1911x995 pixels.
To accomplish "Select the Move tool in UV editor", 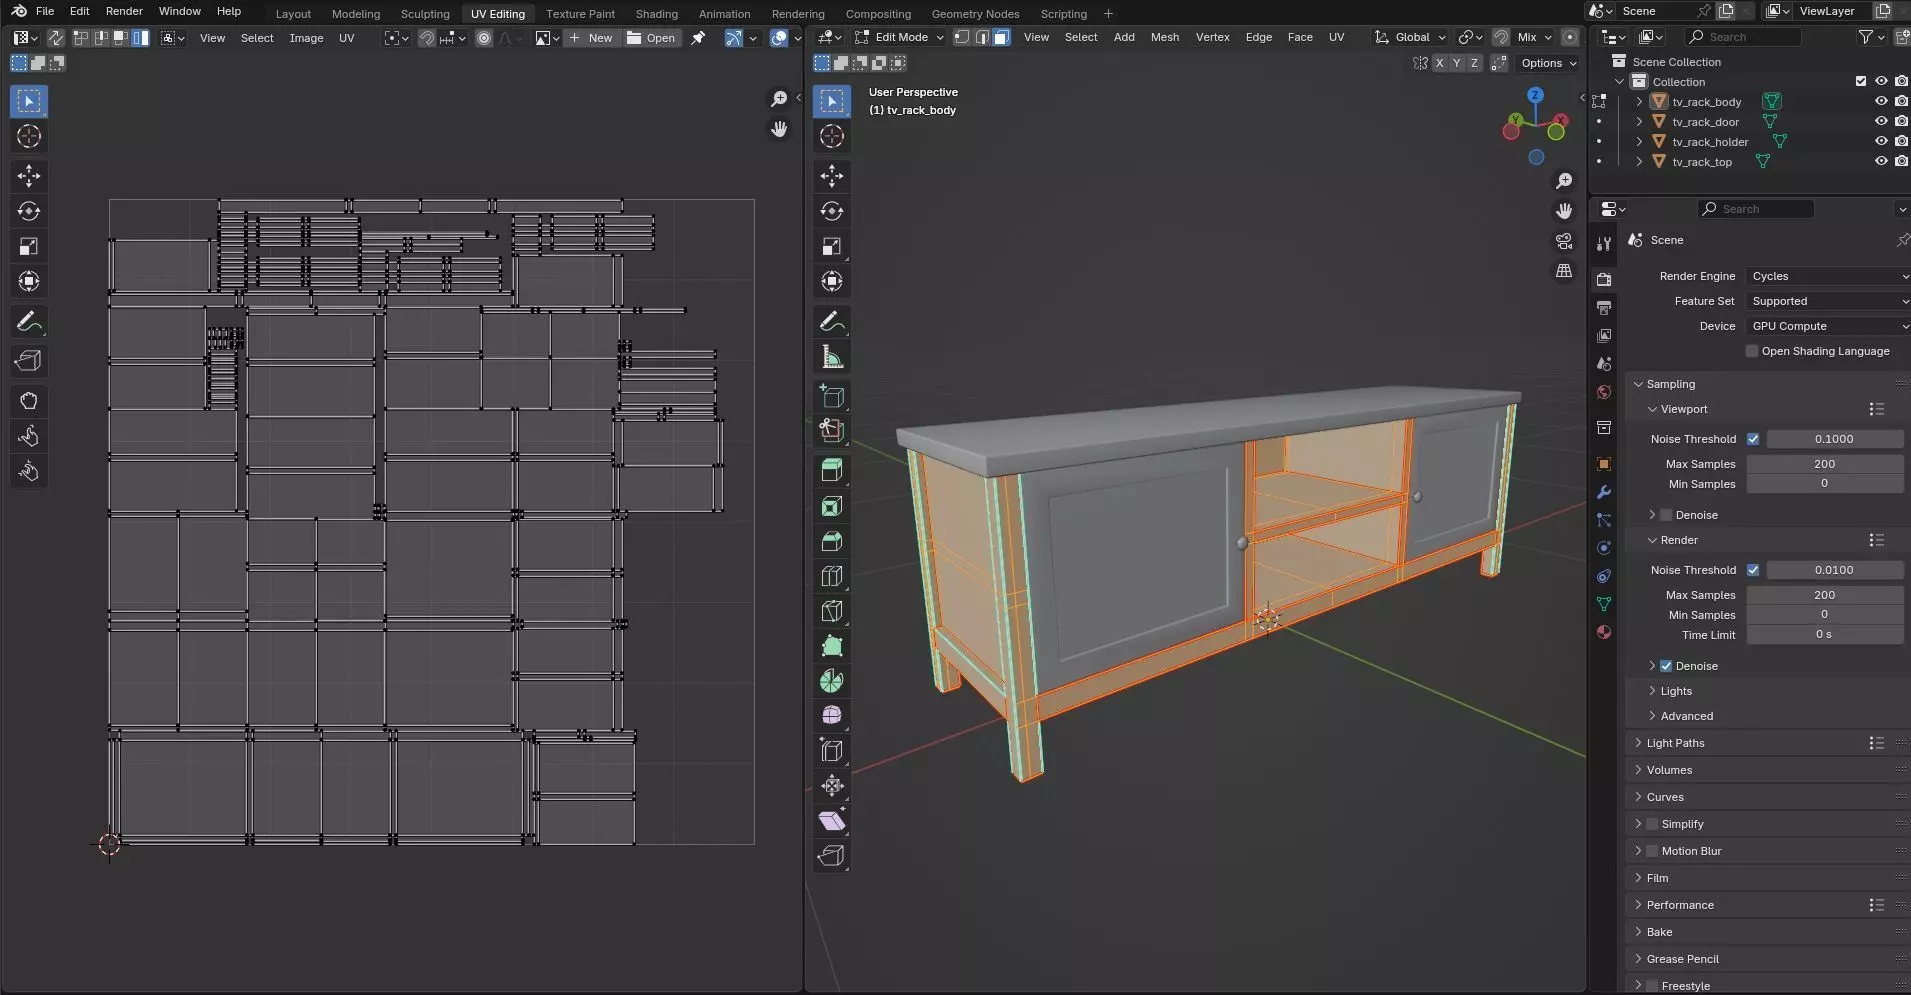I will pyautogui.click(x=29, y=176).
